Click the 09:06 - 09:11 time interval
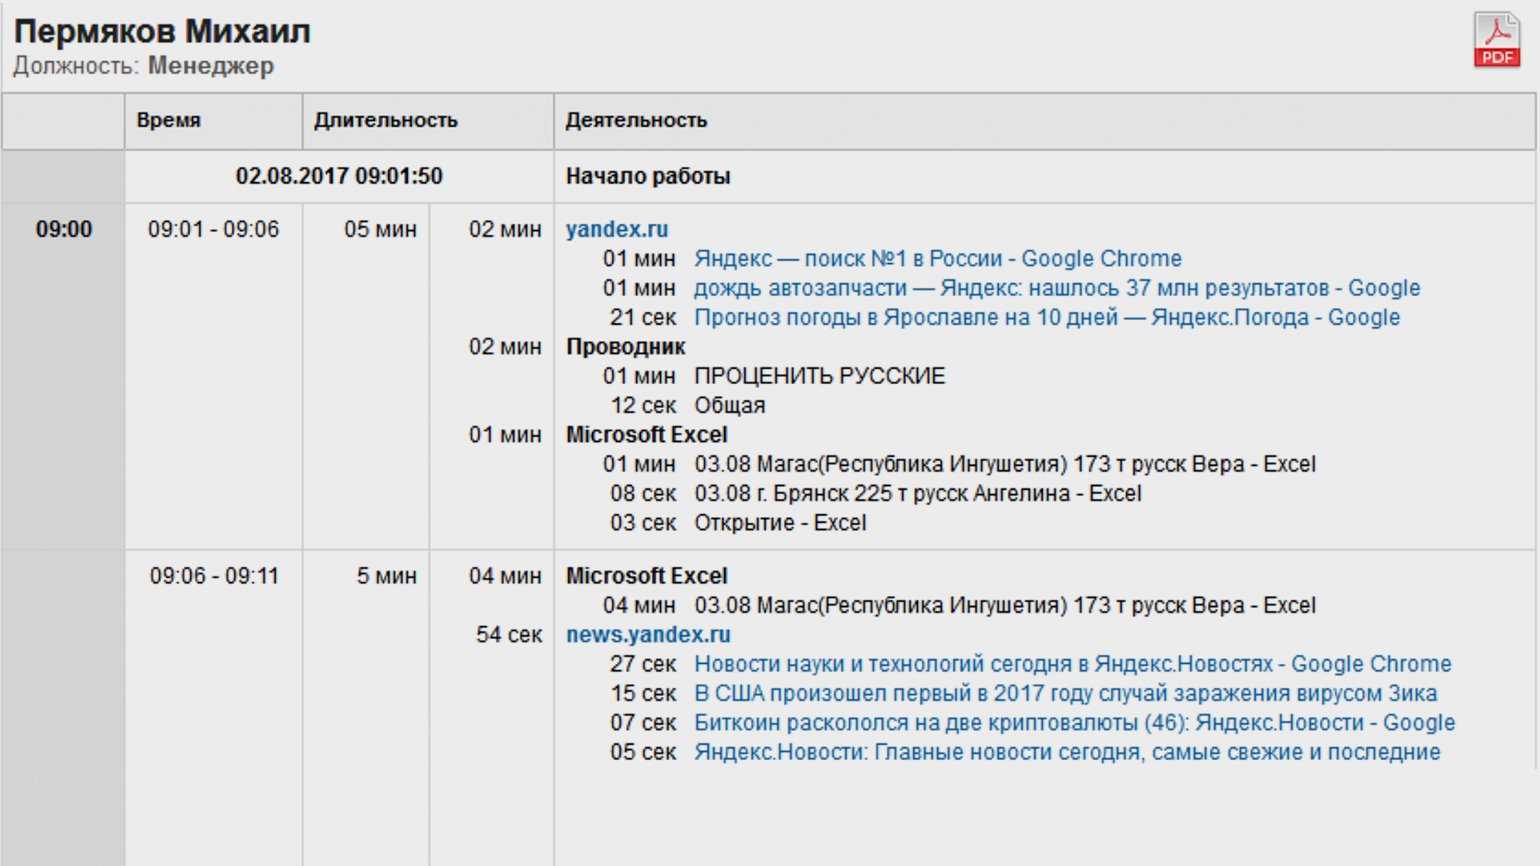The image size is (1540, 866). (213, 576)
